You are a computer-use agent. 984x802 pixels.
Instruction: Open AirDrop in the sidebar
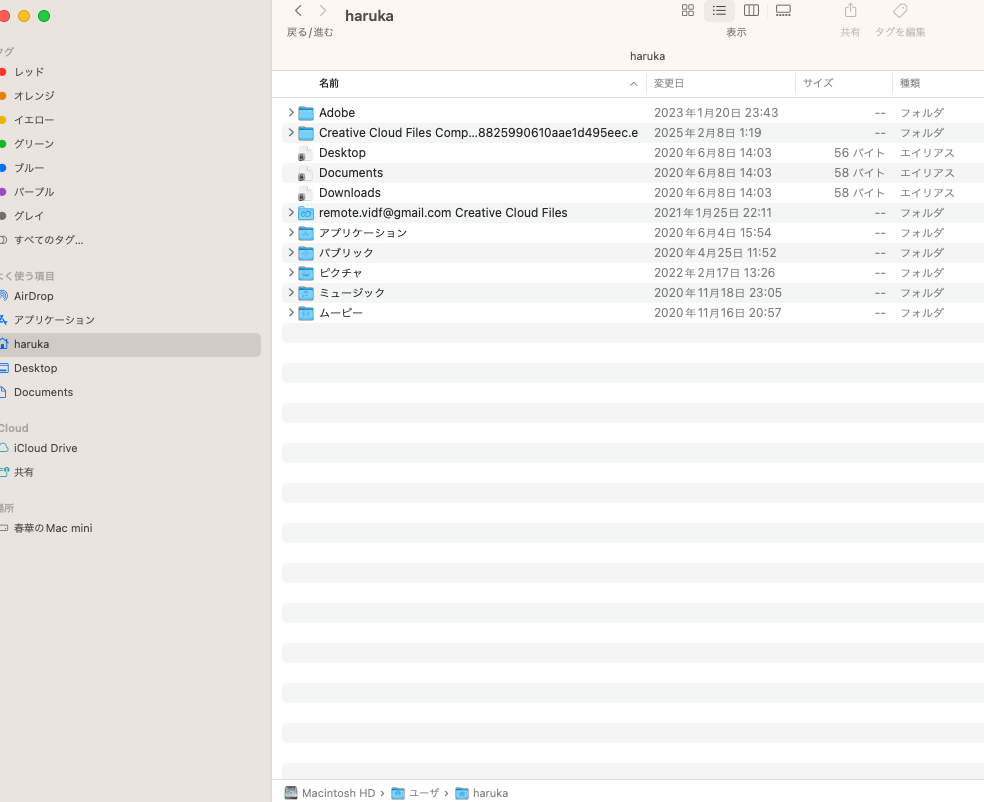pos(33,296)
